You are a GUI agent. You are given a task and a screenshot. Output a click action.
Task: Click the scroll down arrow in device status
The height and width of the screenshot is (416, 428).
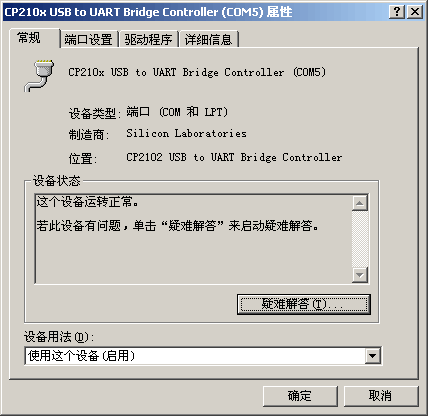pos(360,275)
